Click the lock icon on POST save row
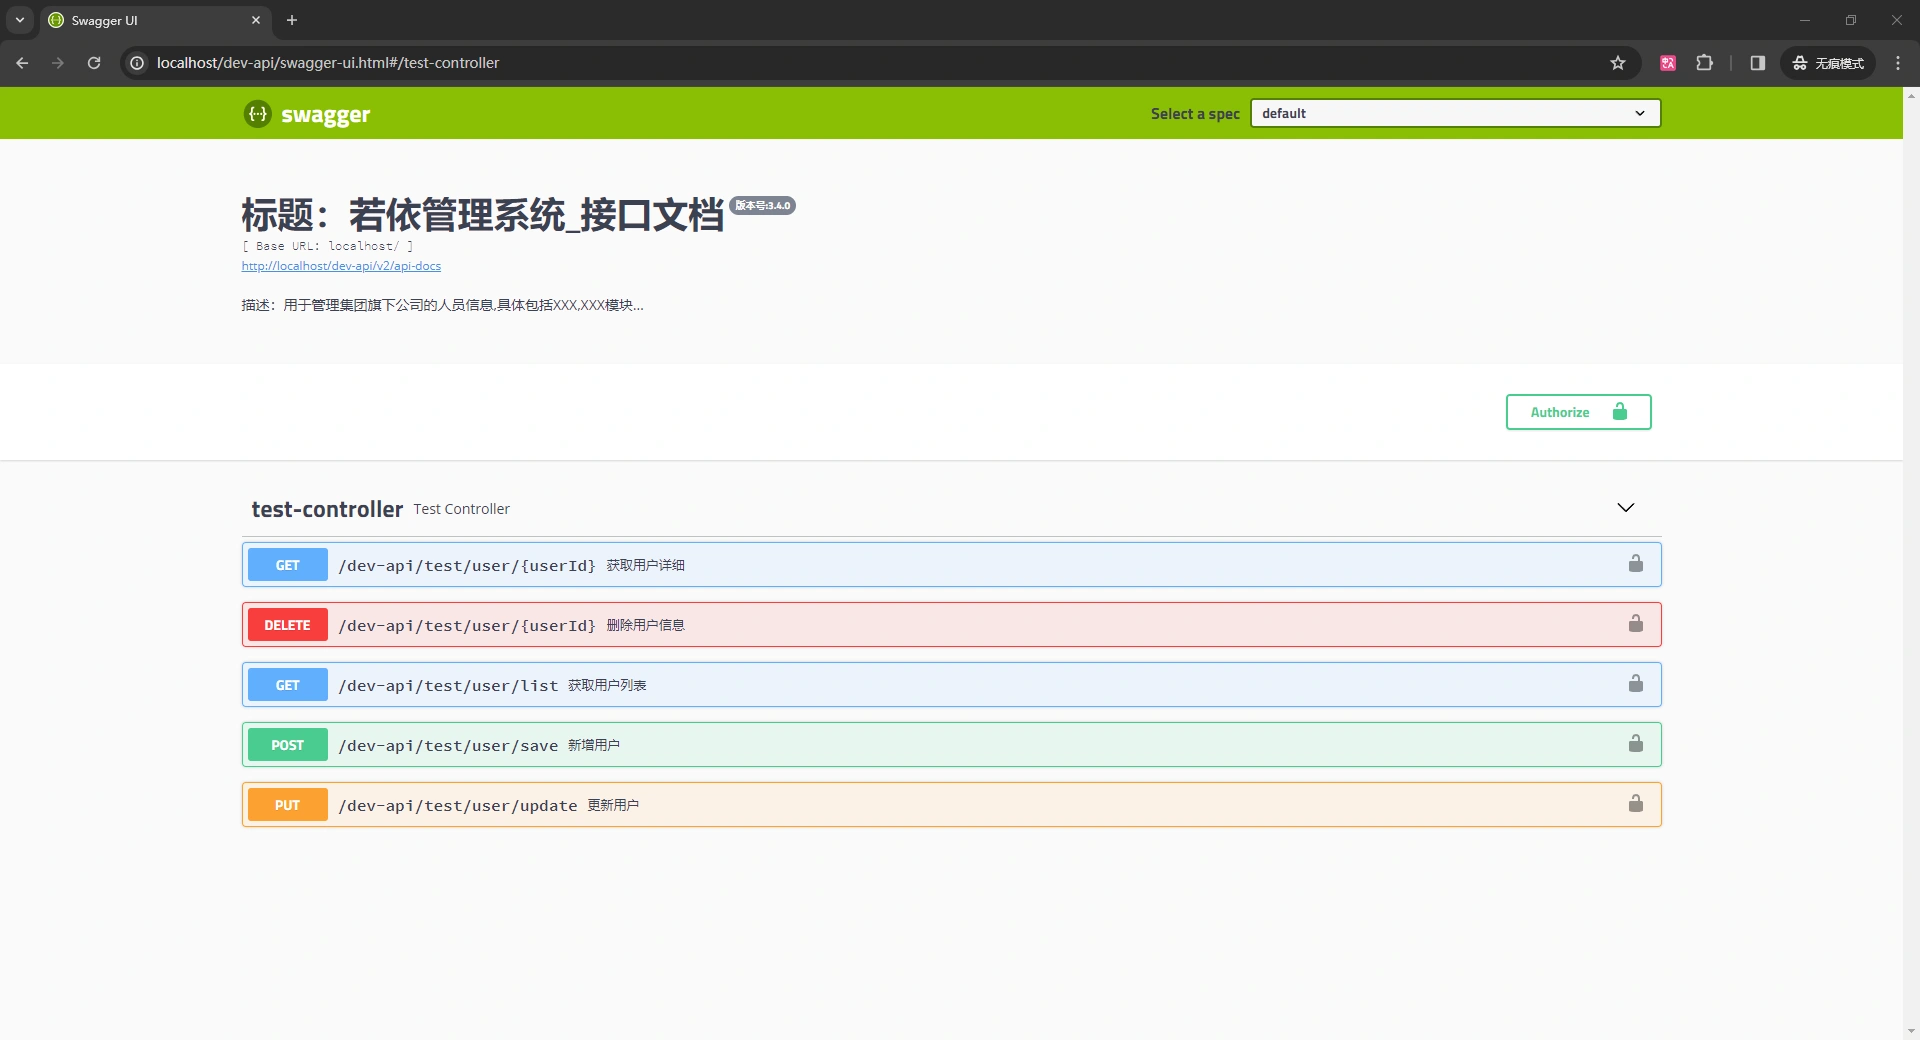 [1635, 744]
